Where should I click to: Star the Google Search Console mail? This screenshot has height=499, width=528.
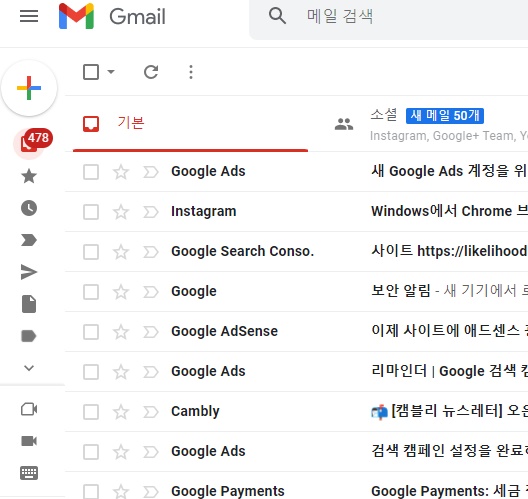121,252
